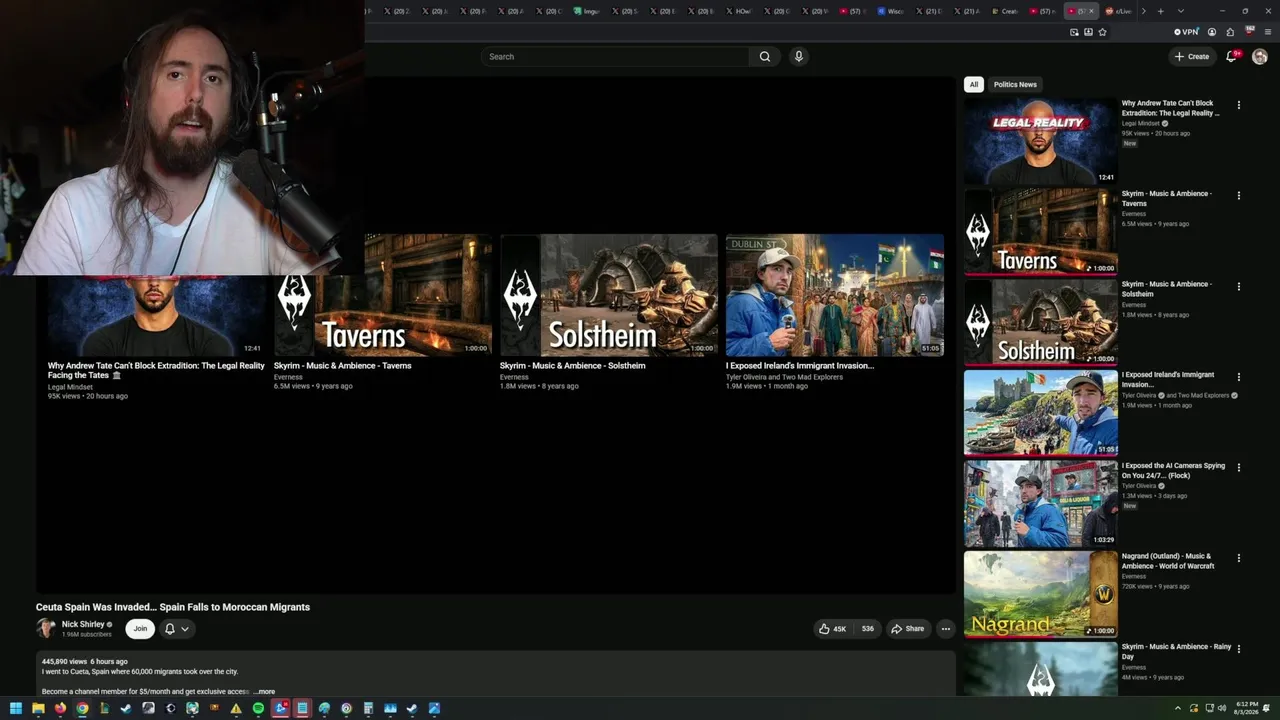Bookmark this page with the star icon

[x=1102, y=32]
